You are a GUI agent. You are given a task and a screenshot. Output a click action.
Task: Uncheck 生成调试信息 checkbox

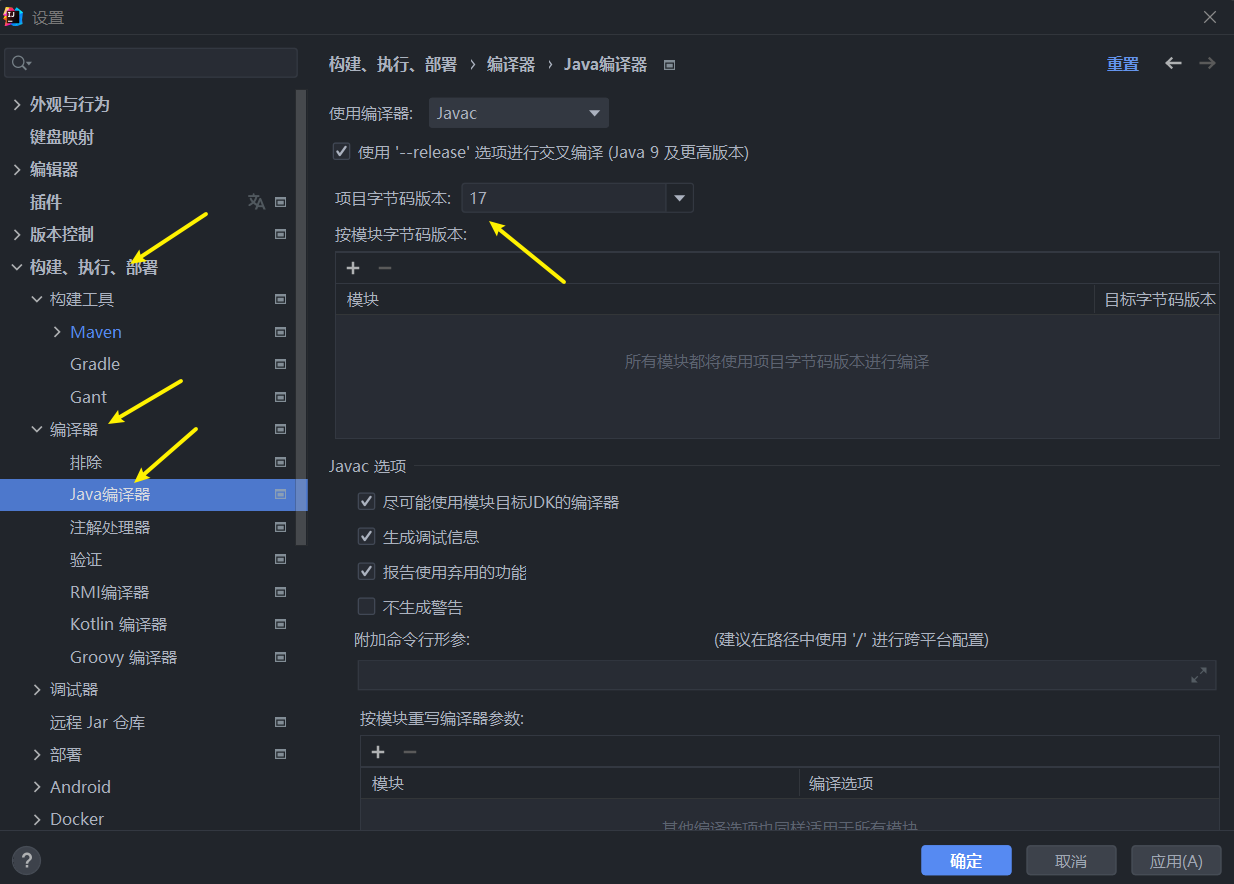tap(366, 537)
